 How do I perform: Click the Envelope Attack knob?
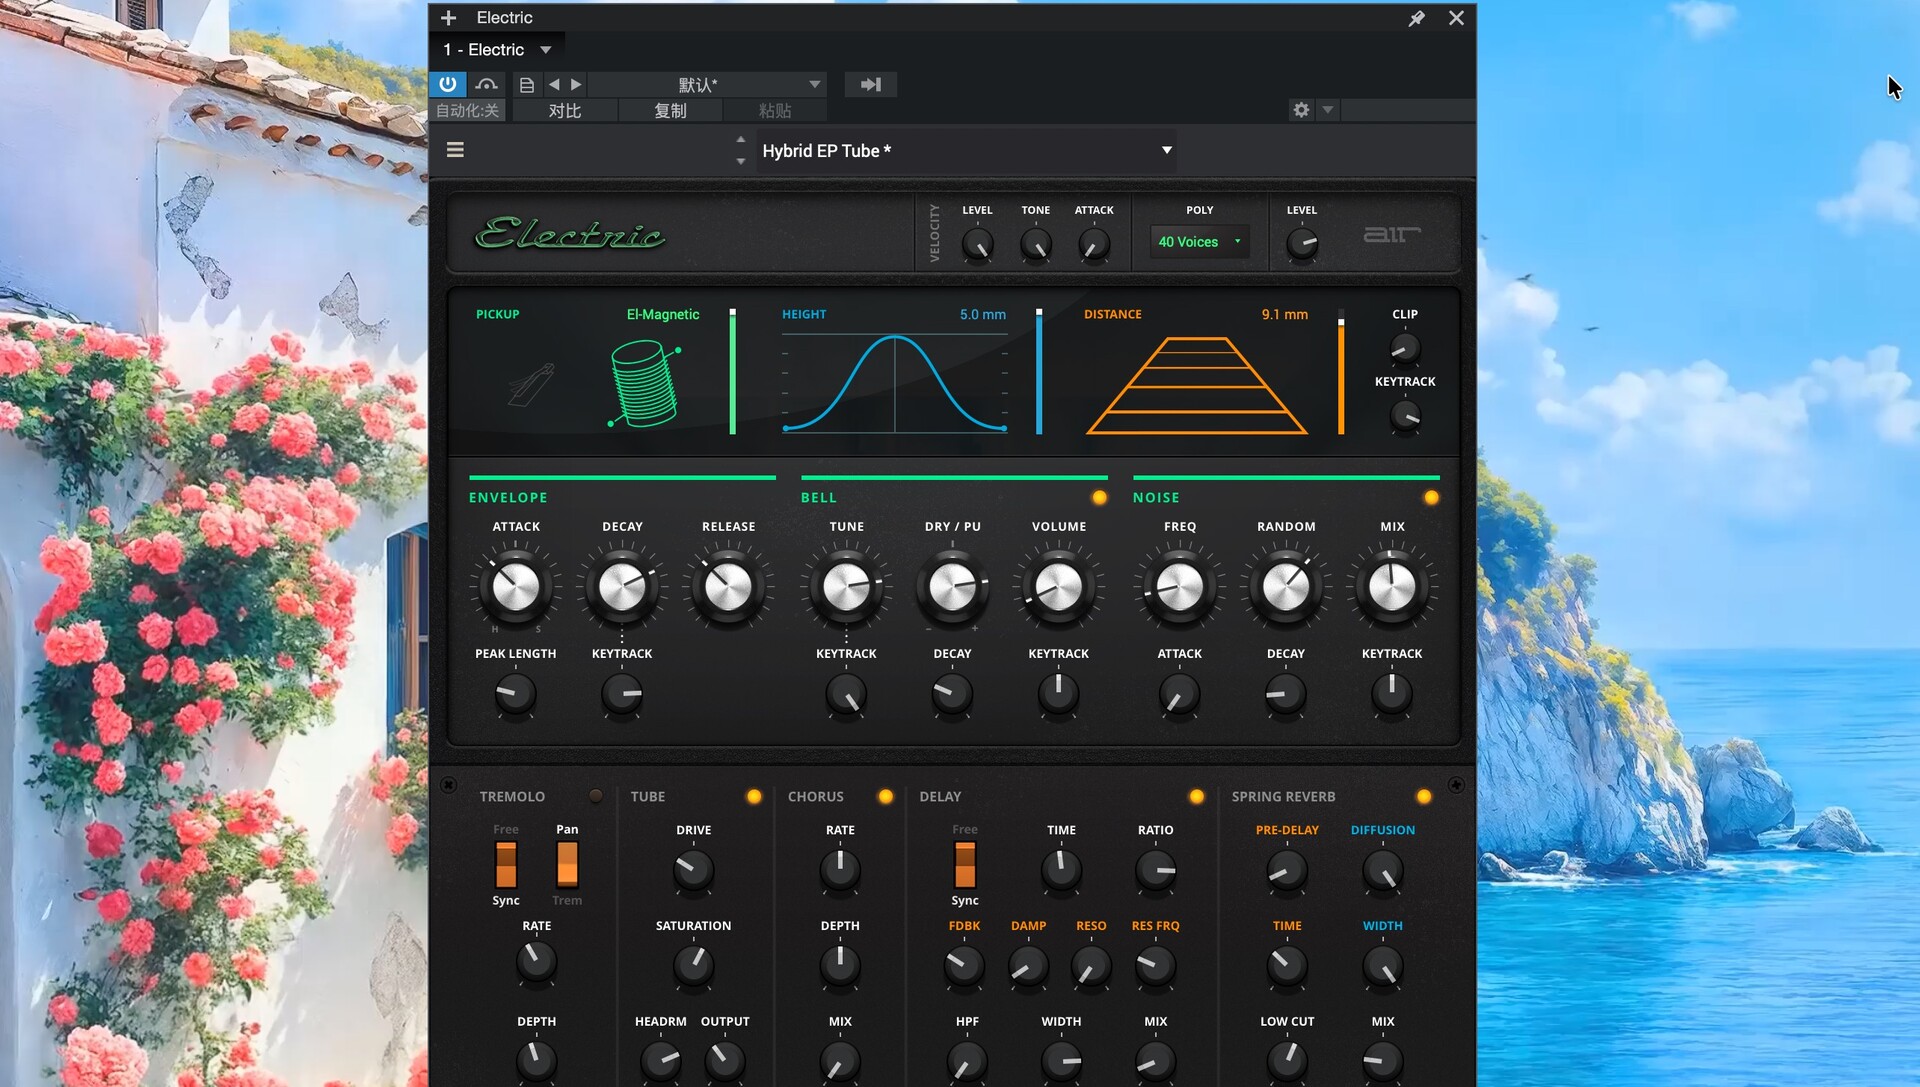[x=516, y=587]
